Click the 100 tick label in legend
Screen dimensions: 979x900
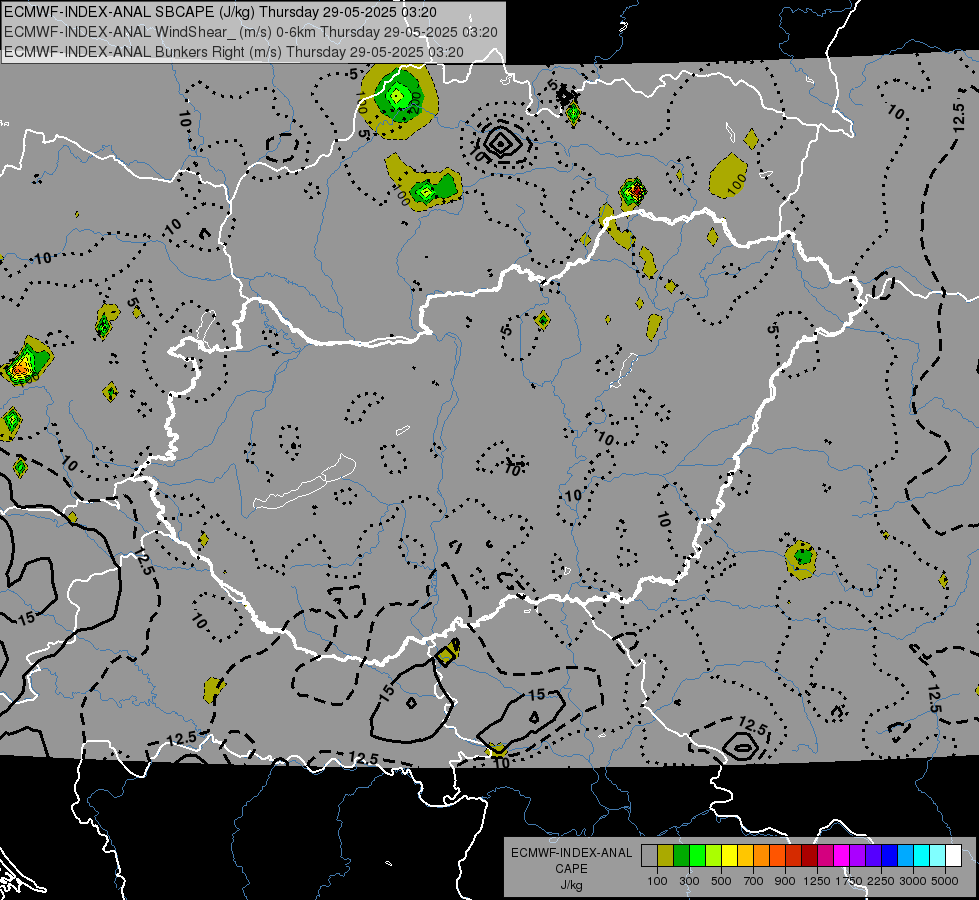click(657, 881)
